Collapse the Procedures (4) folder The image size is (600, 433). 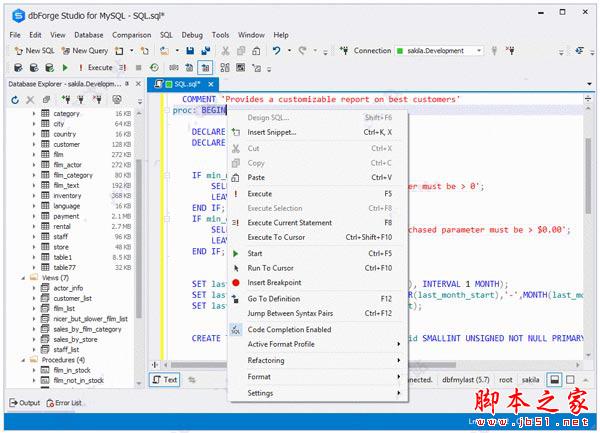click(x=23, y=360)
